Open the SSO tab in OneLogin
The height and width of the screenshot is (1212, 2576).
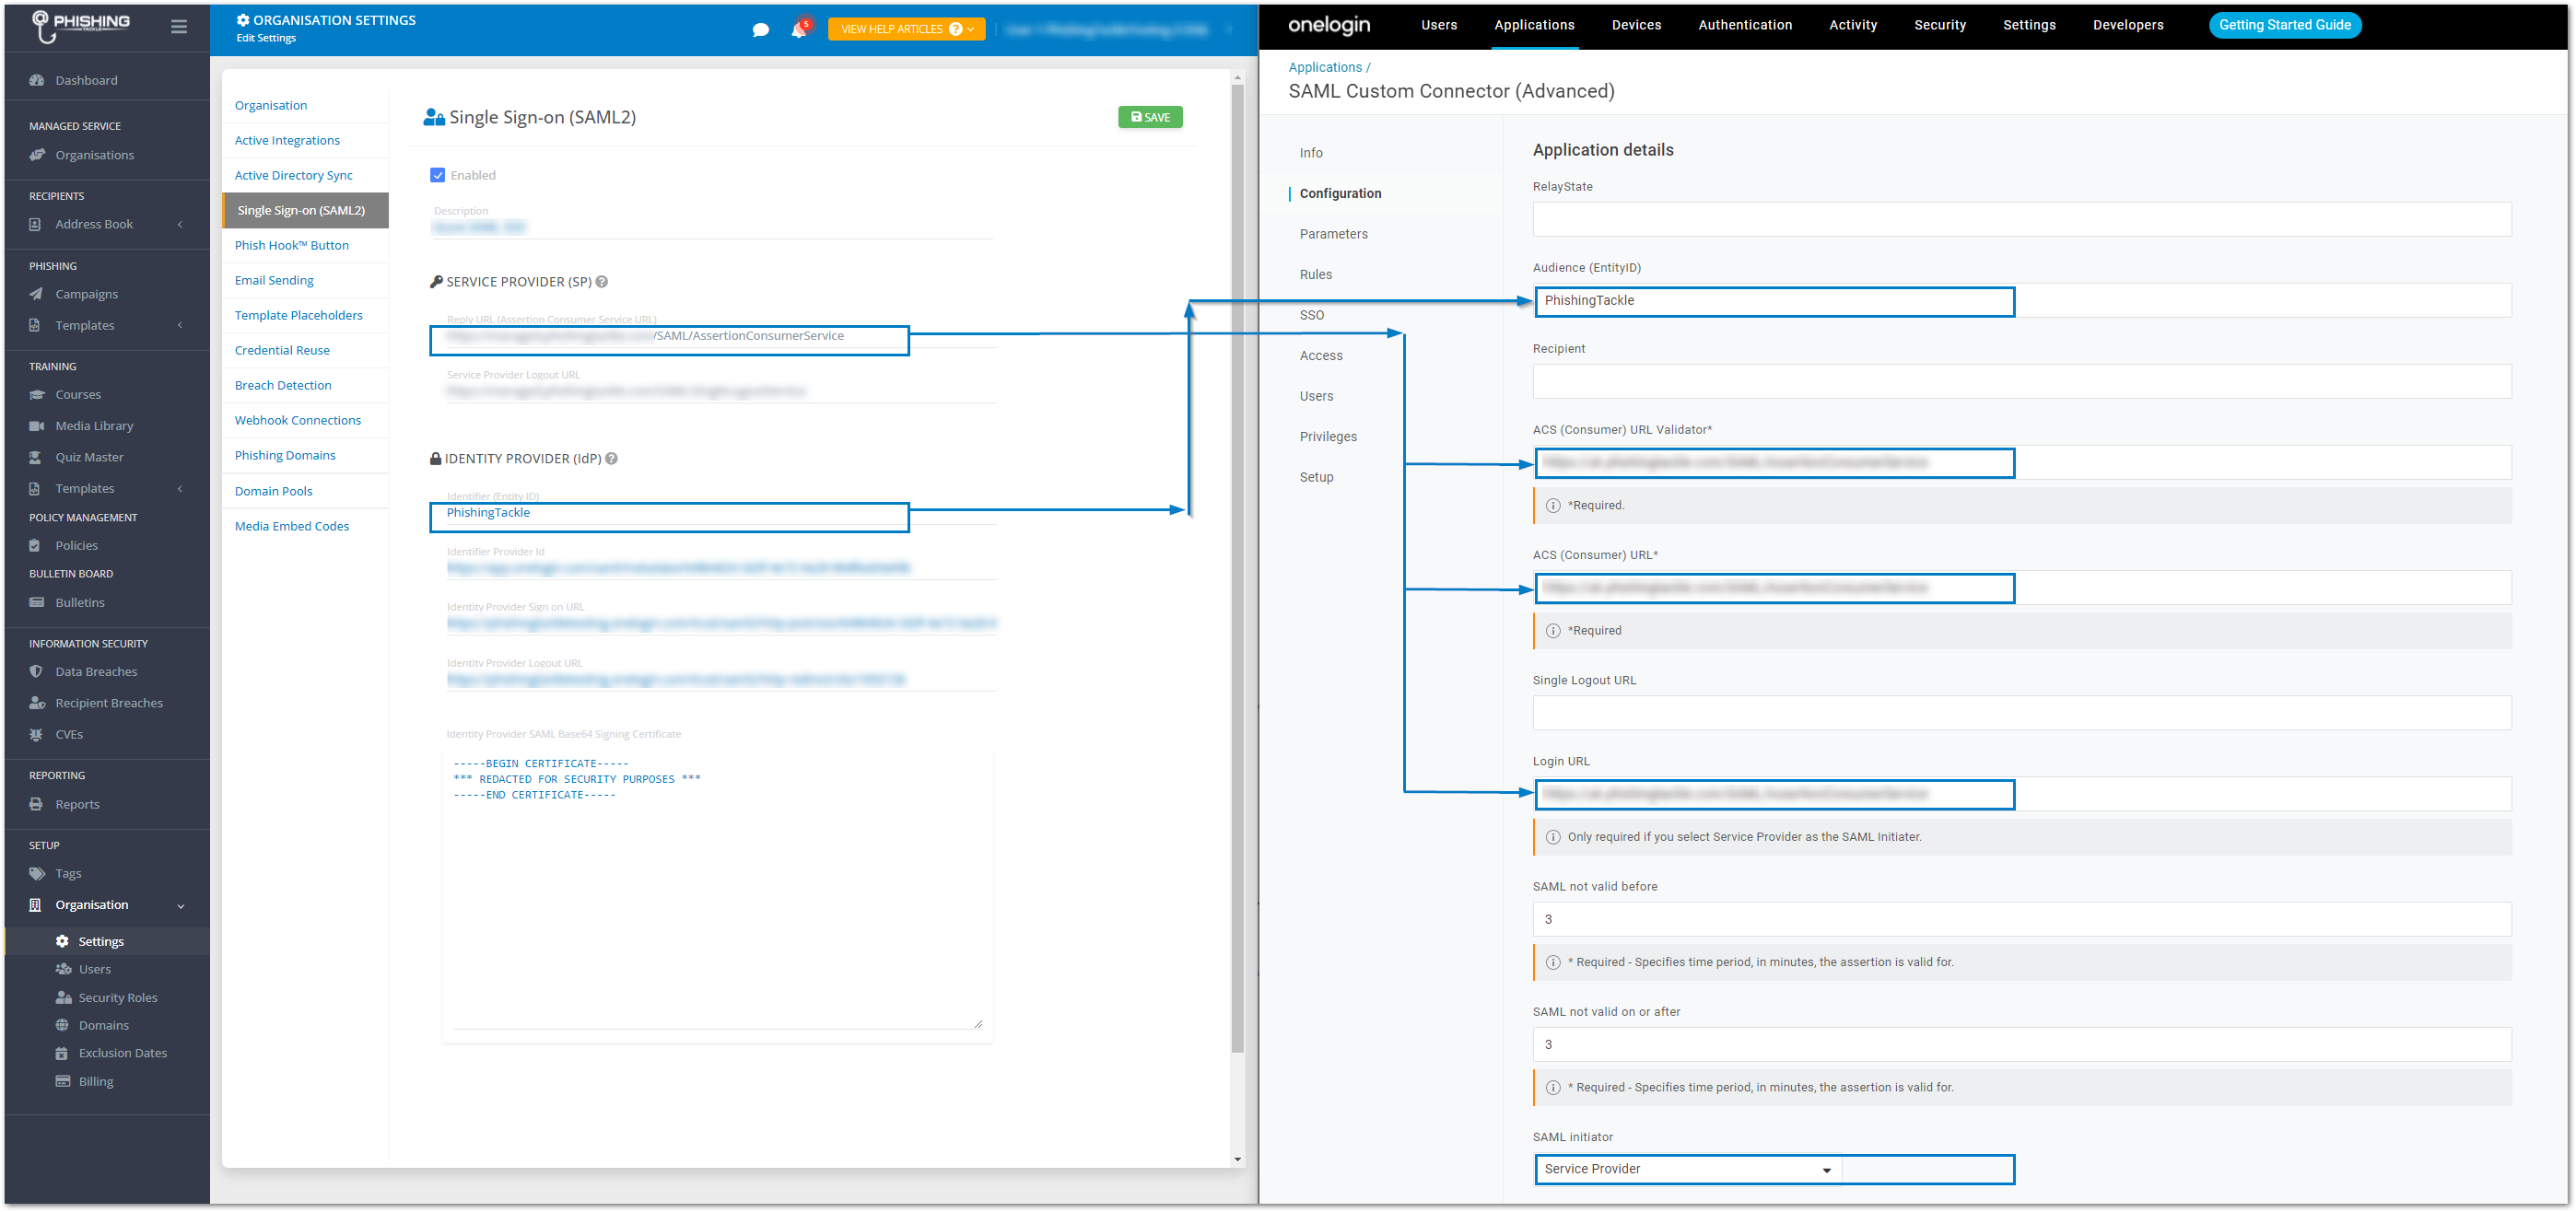(x=1311, y=315)
